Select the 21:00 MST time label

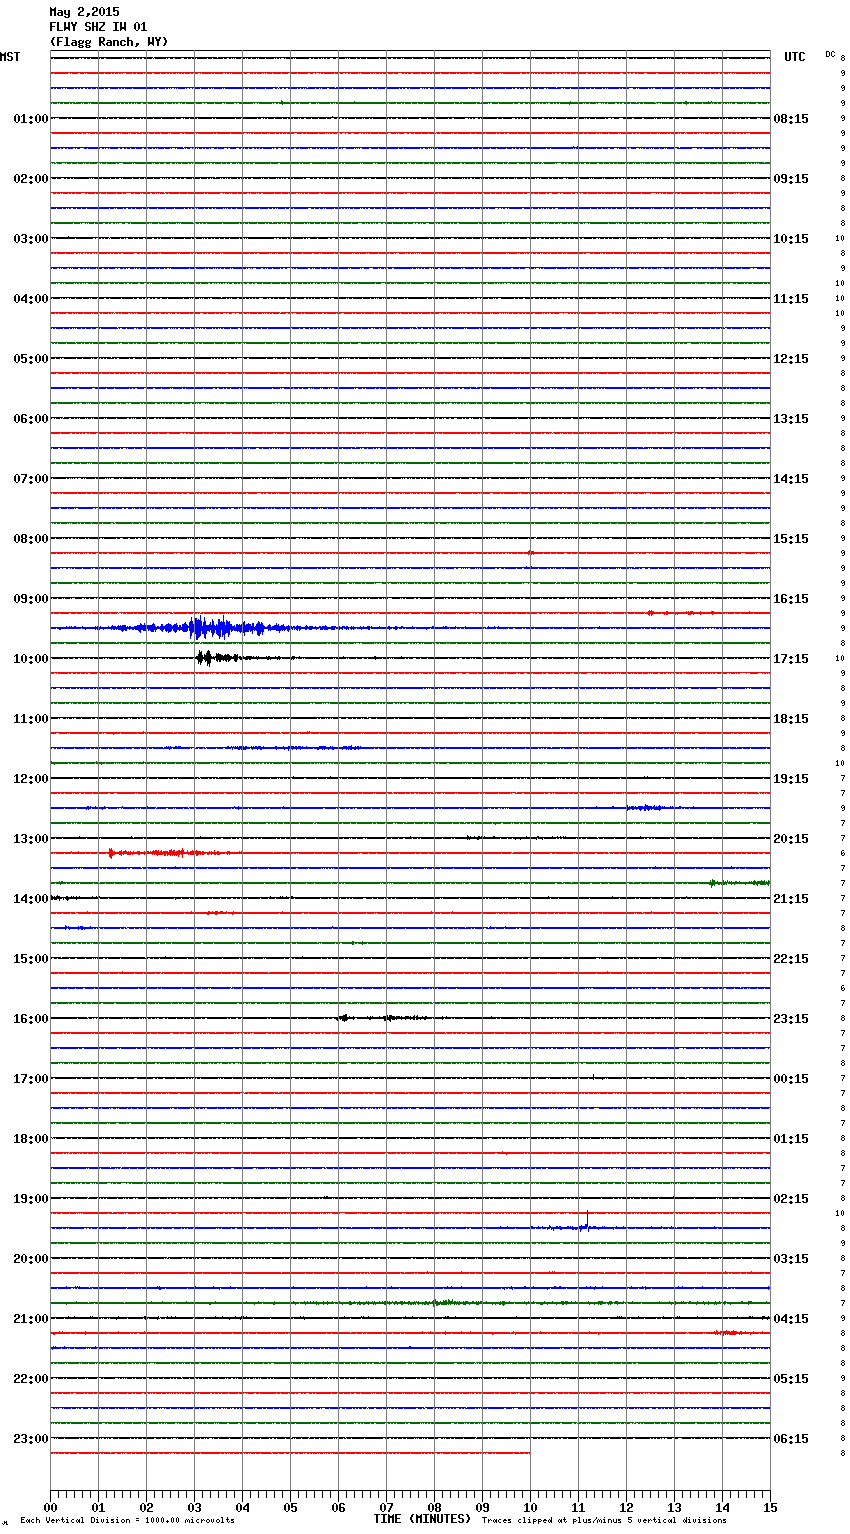[31, 1319]
